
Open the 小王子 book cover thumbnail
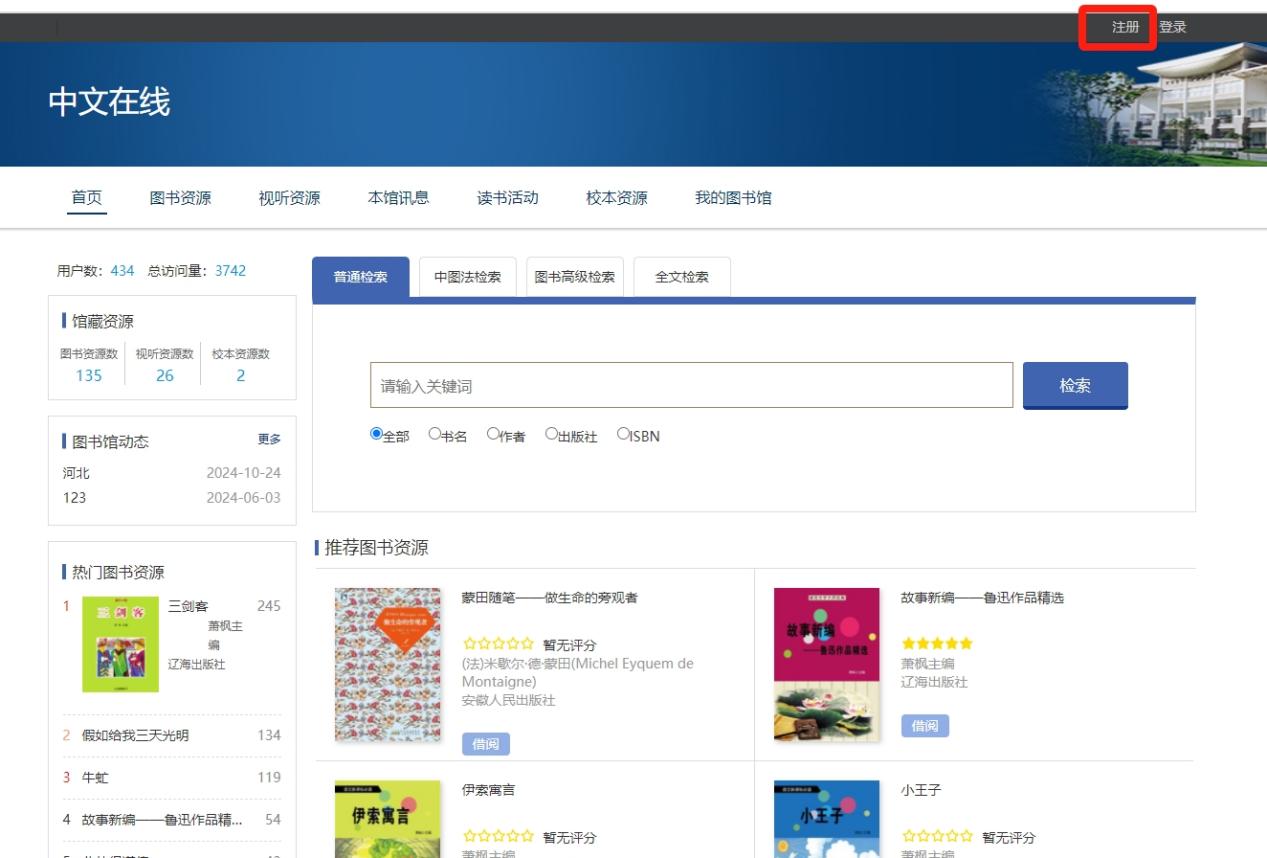pos(826,818)
